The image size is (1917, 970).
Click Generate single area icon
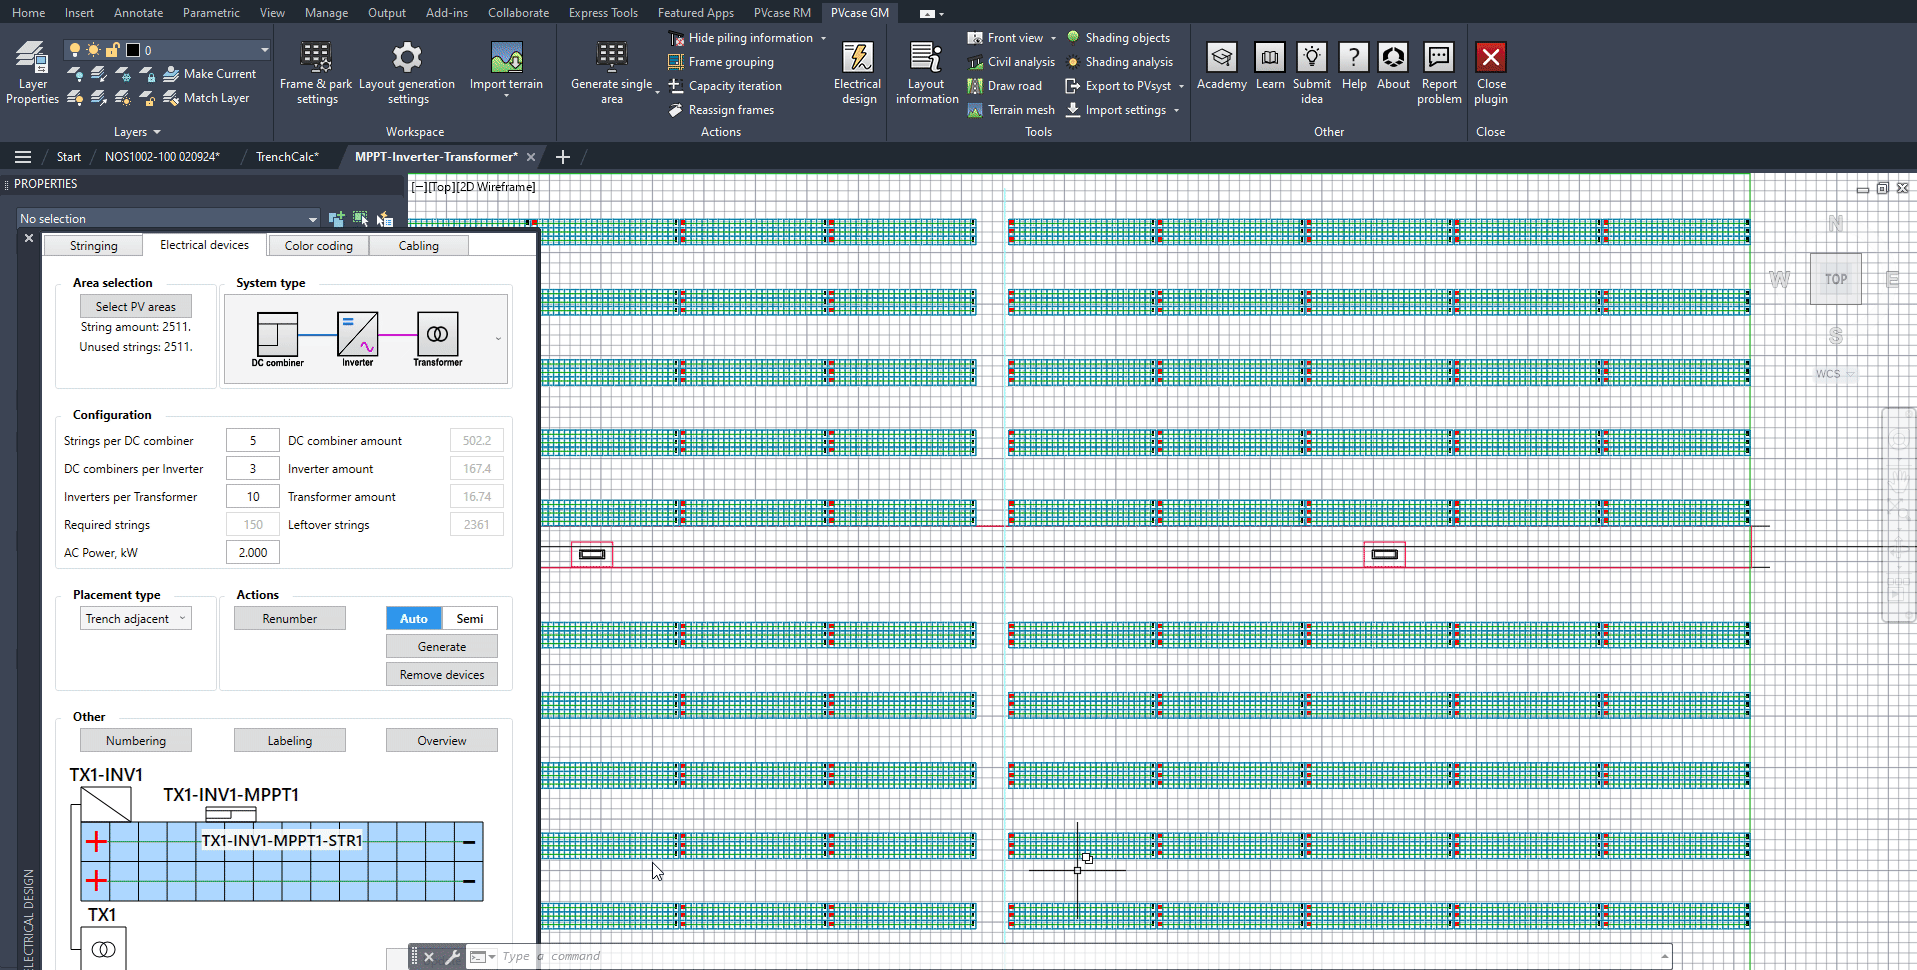pos(611,58)
